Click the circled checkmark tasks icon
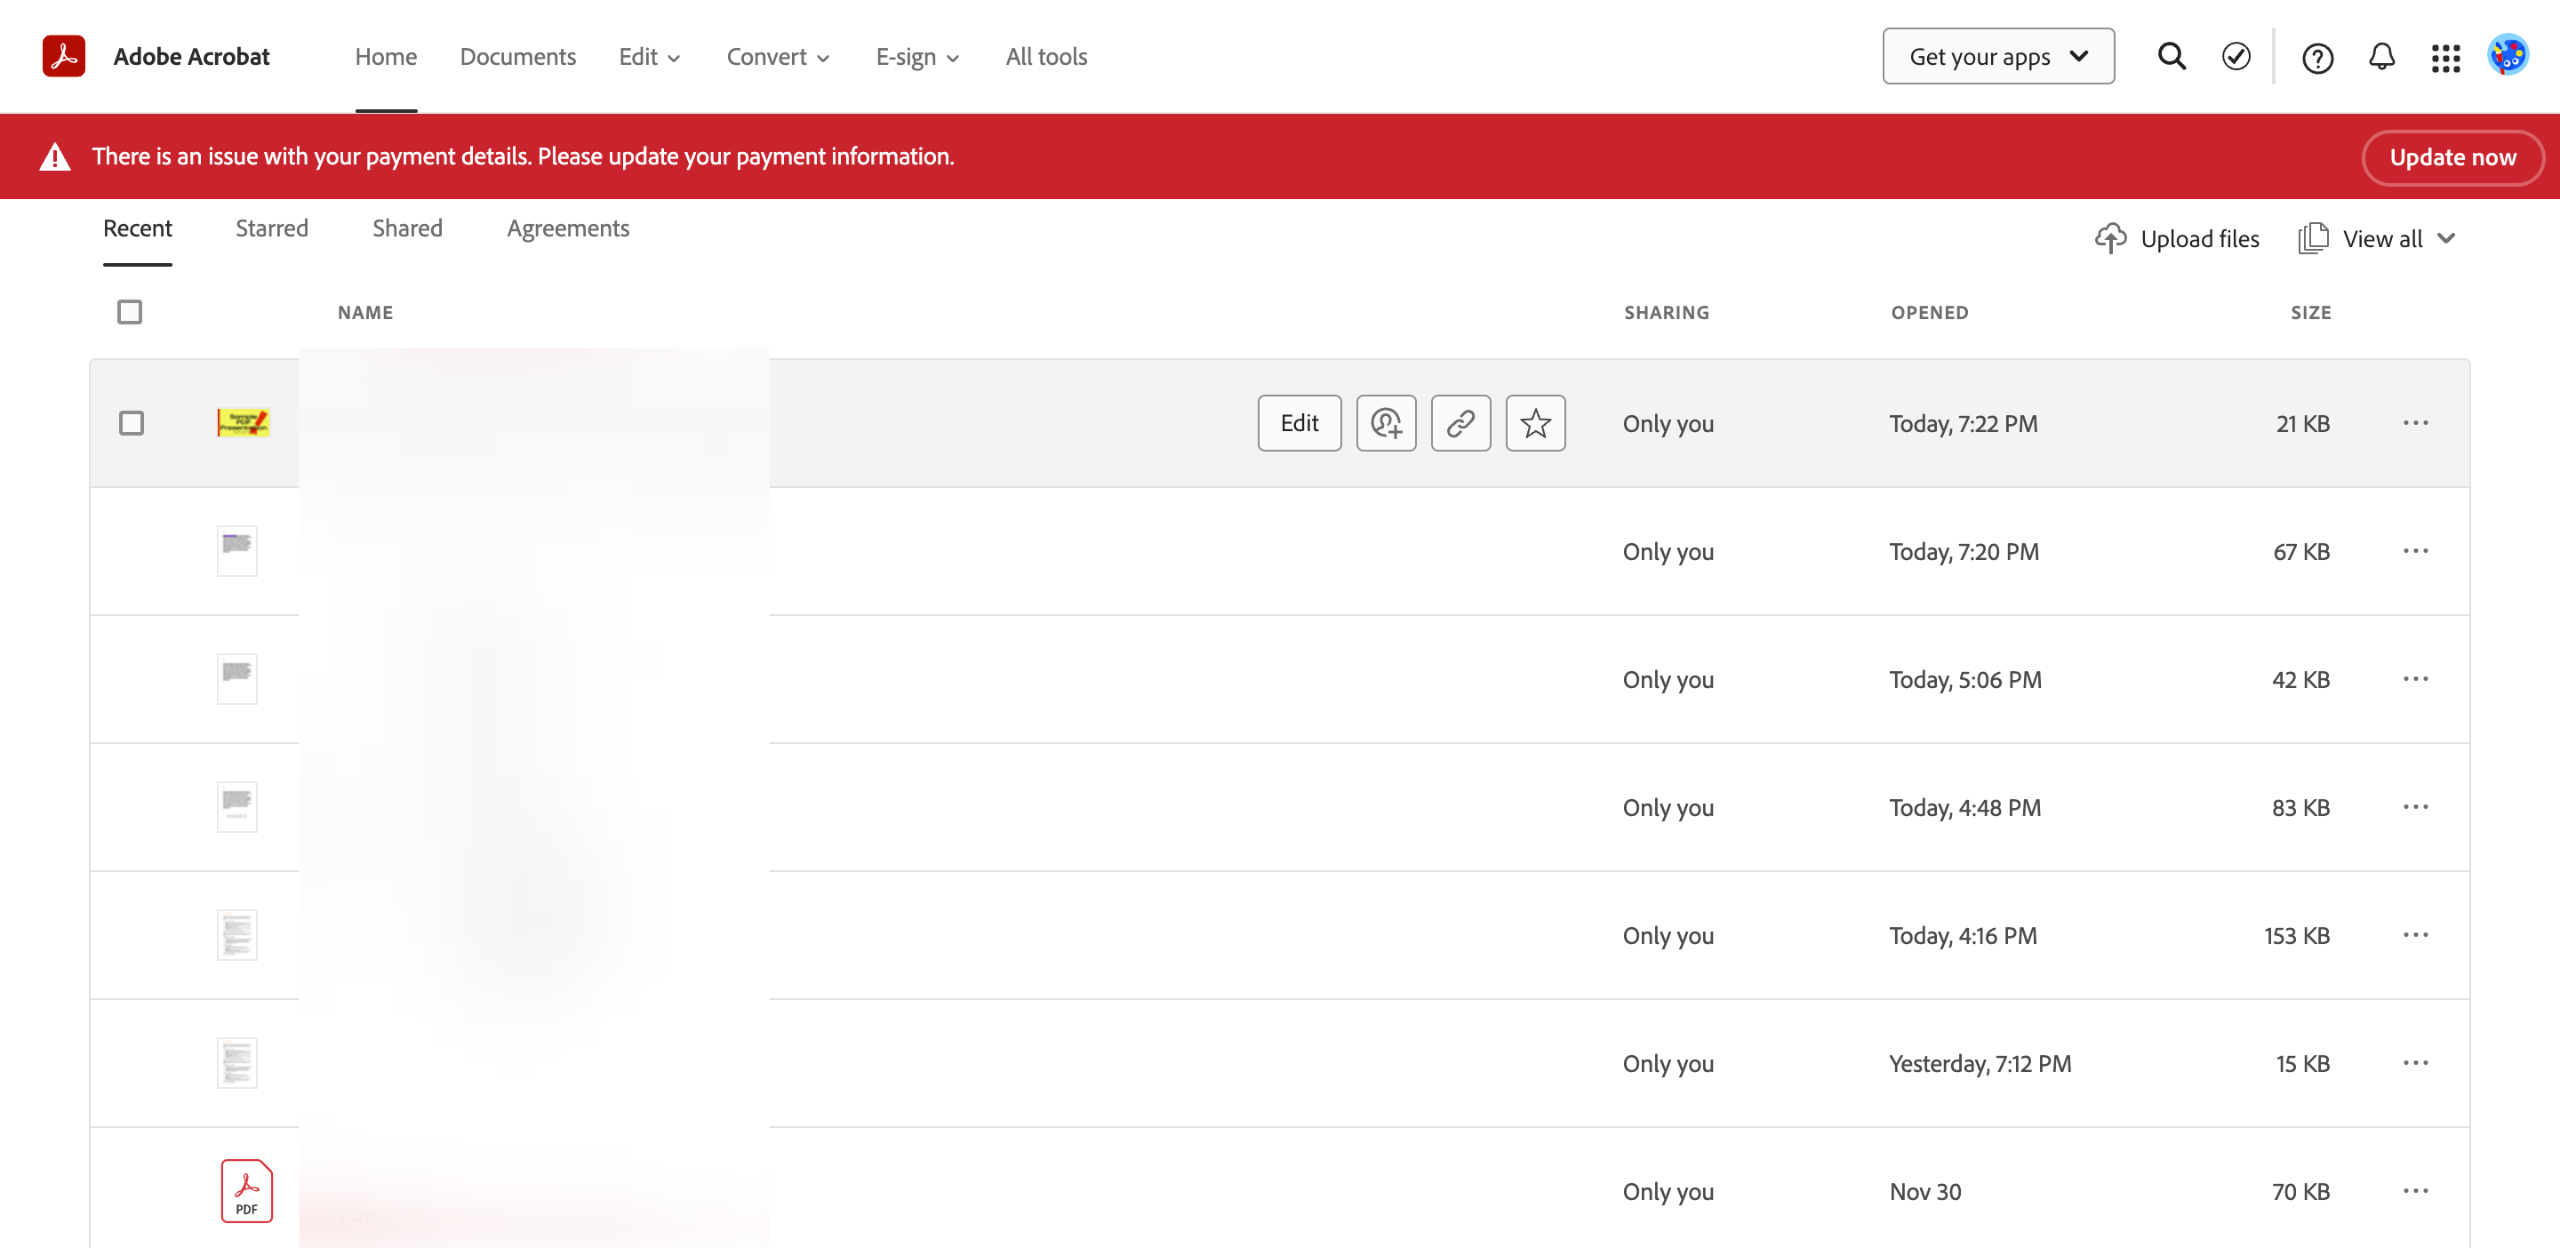This screenshot has height=1248, width=2560. (x=2236, y=56)
